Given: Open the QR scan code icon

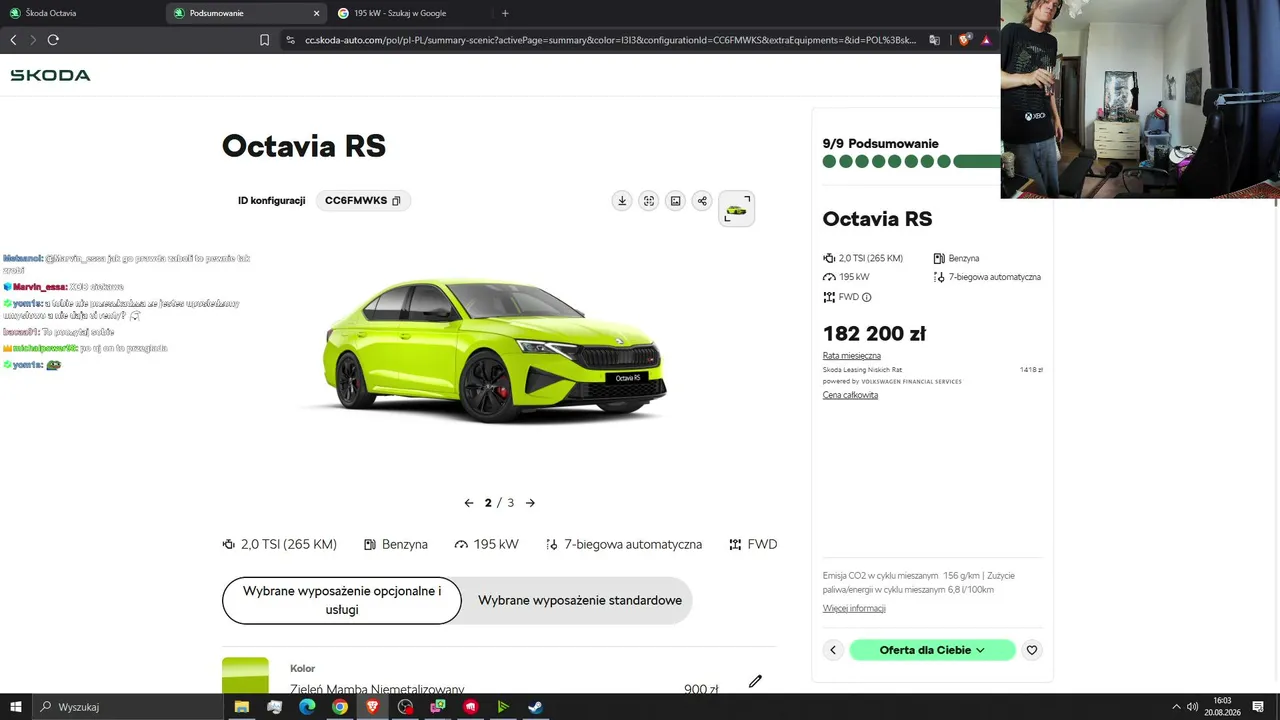Looking at the screenshot, I should click(x=649, y=201).
